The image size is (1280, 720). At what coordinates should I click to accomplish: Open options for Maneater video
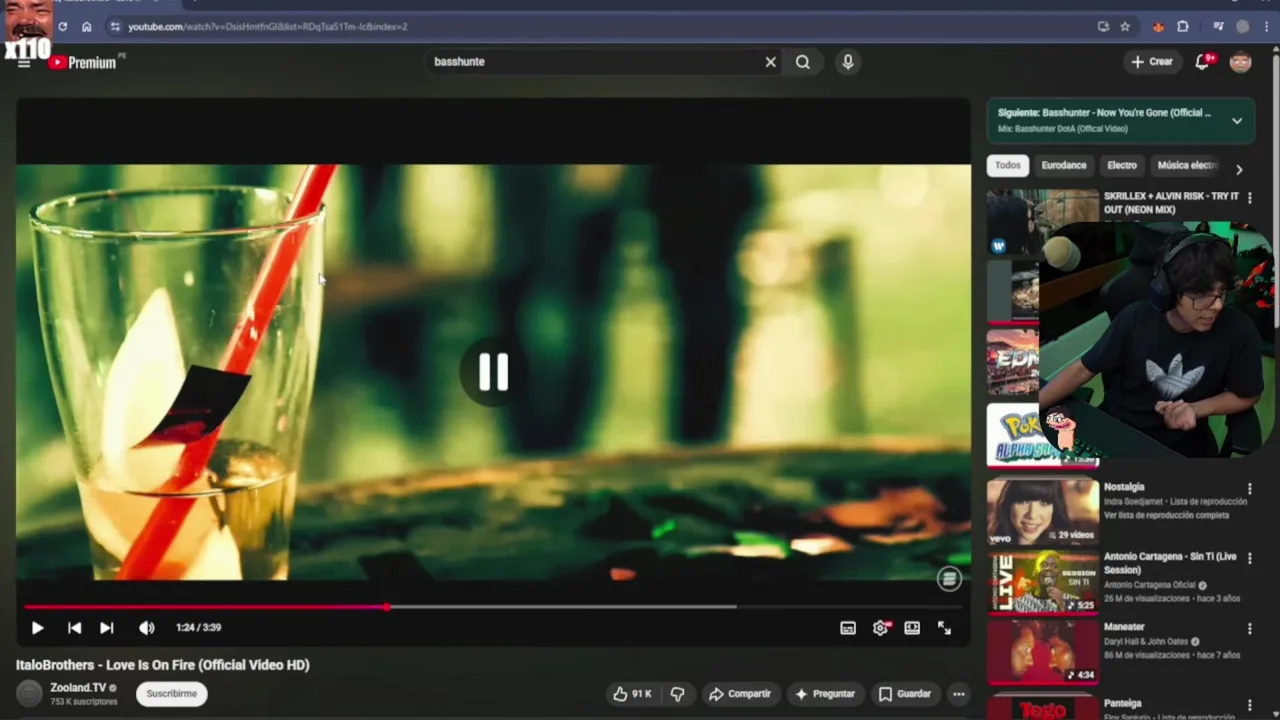point(1249,629)
